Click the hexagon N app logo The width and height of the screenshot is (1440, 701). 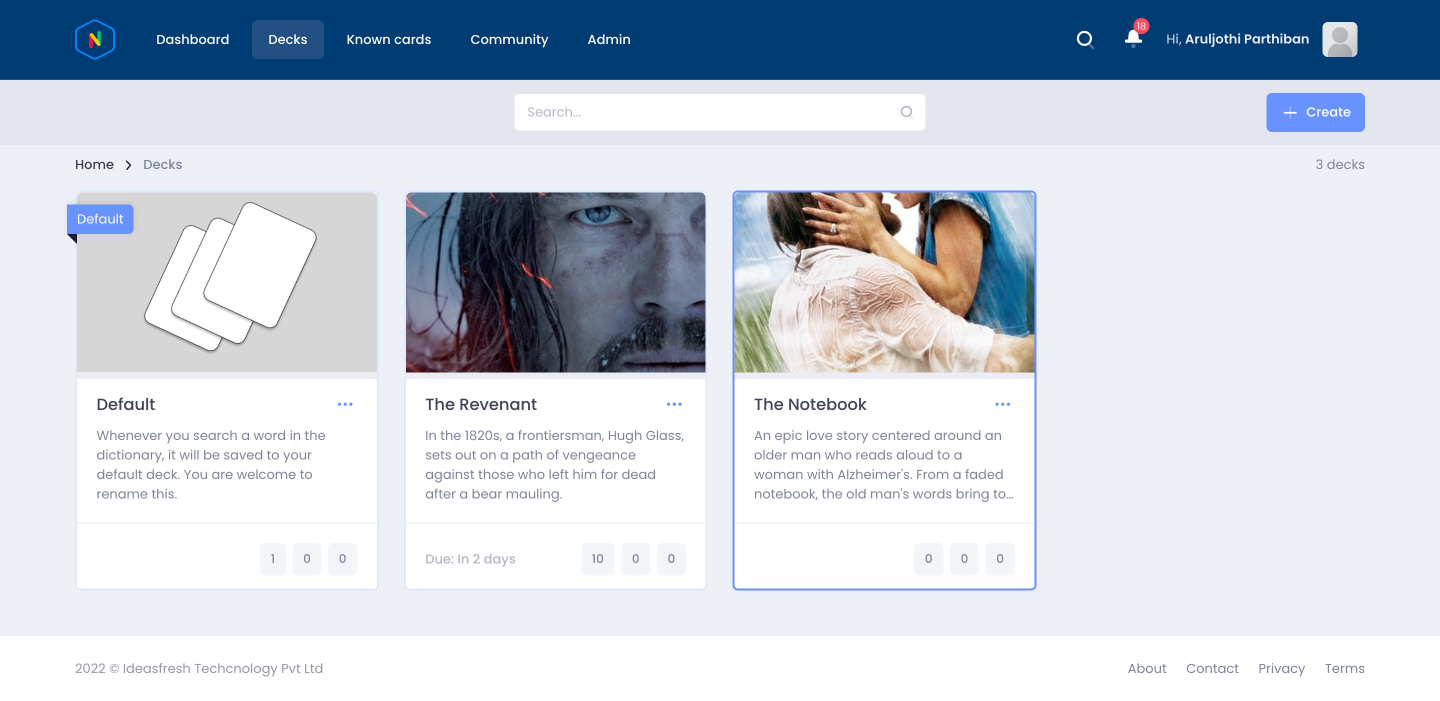pyautogui.click(x=95, y=40)
